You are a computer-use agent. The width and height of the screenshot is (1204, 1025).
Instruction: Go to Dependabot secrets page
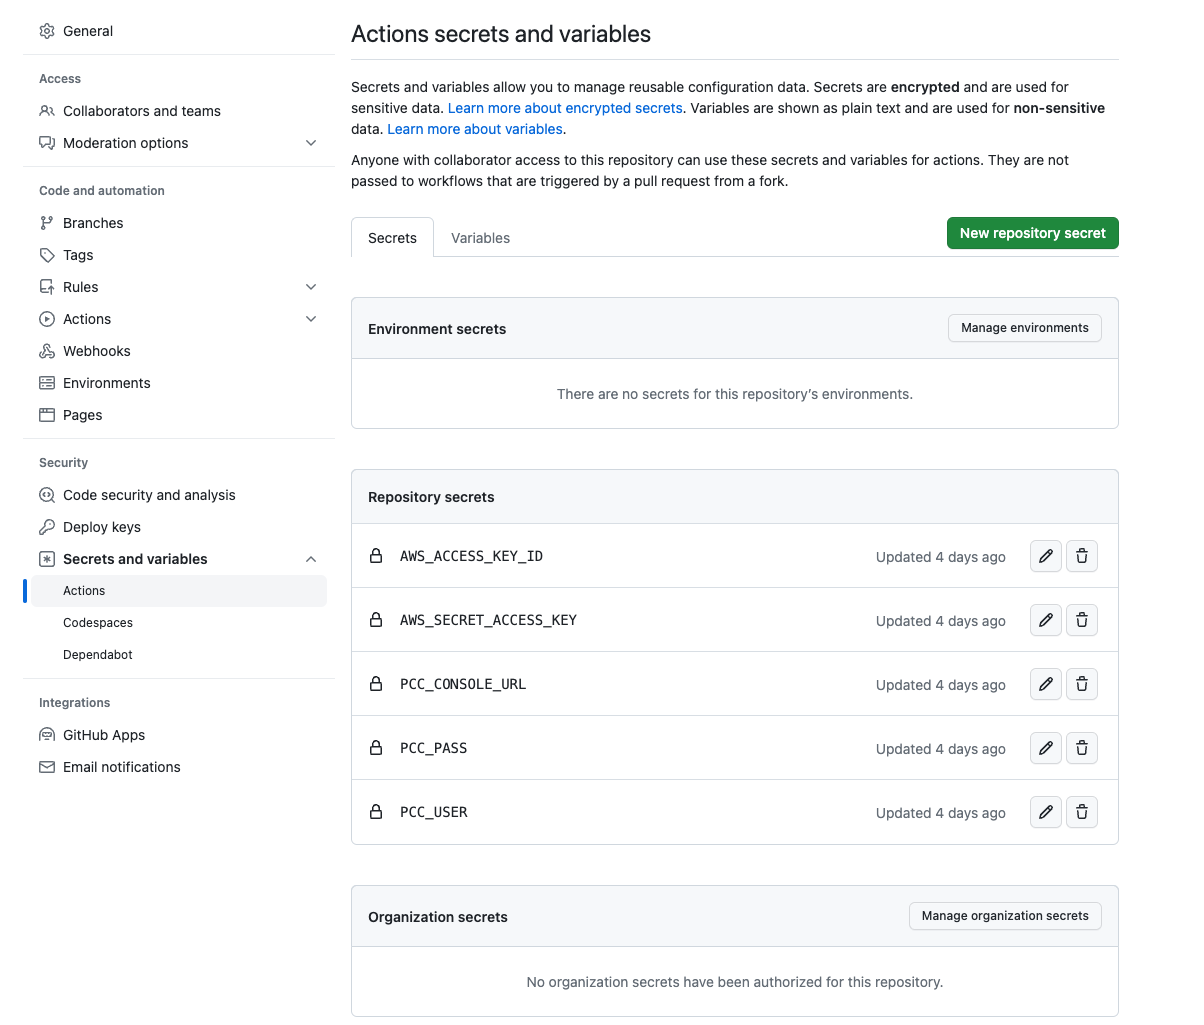click(x=98, y=655)
